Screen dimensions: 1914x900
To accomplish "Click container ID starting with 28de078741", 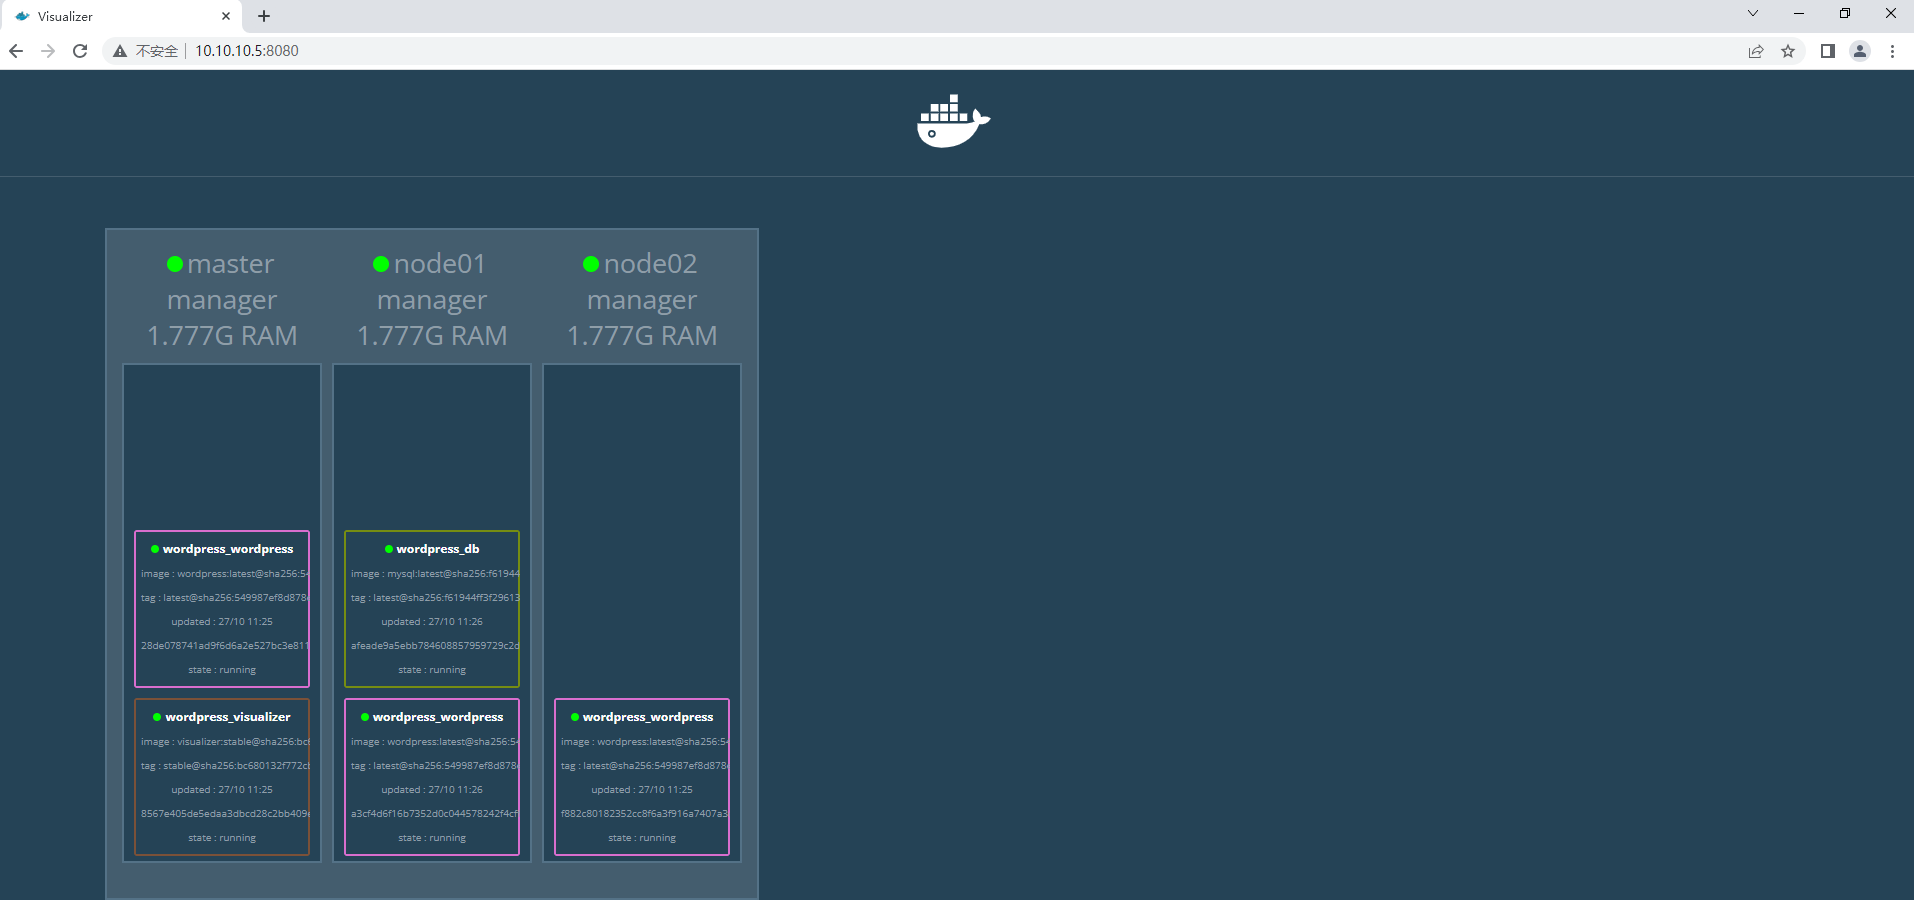I will coord(225,646).
